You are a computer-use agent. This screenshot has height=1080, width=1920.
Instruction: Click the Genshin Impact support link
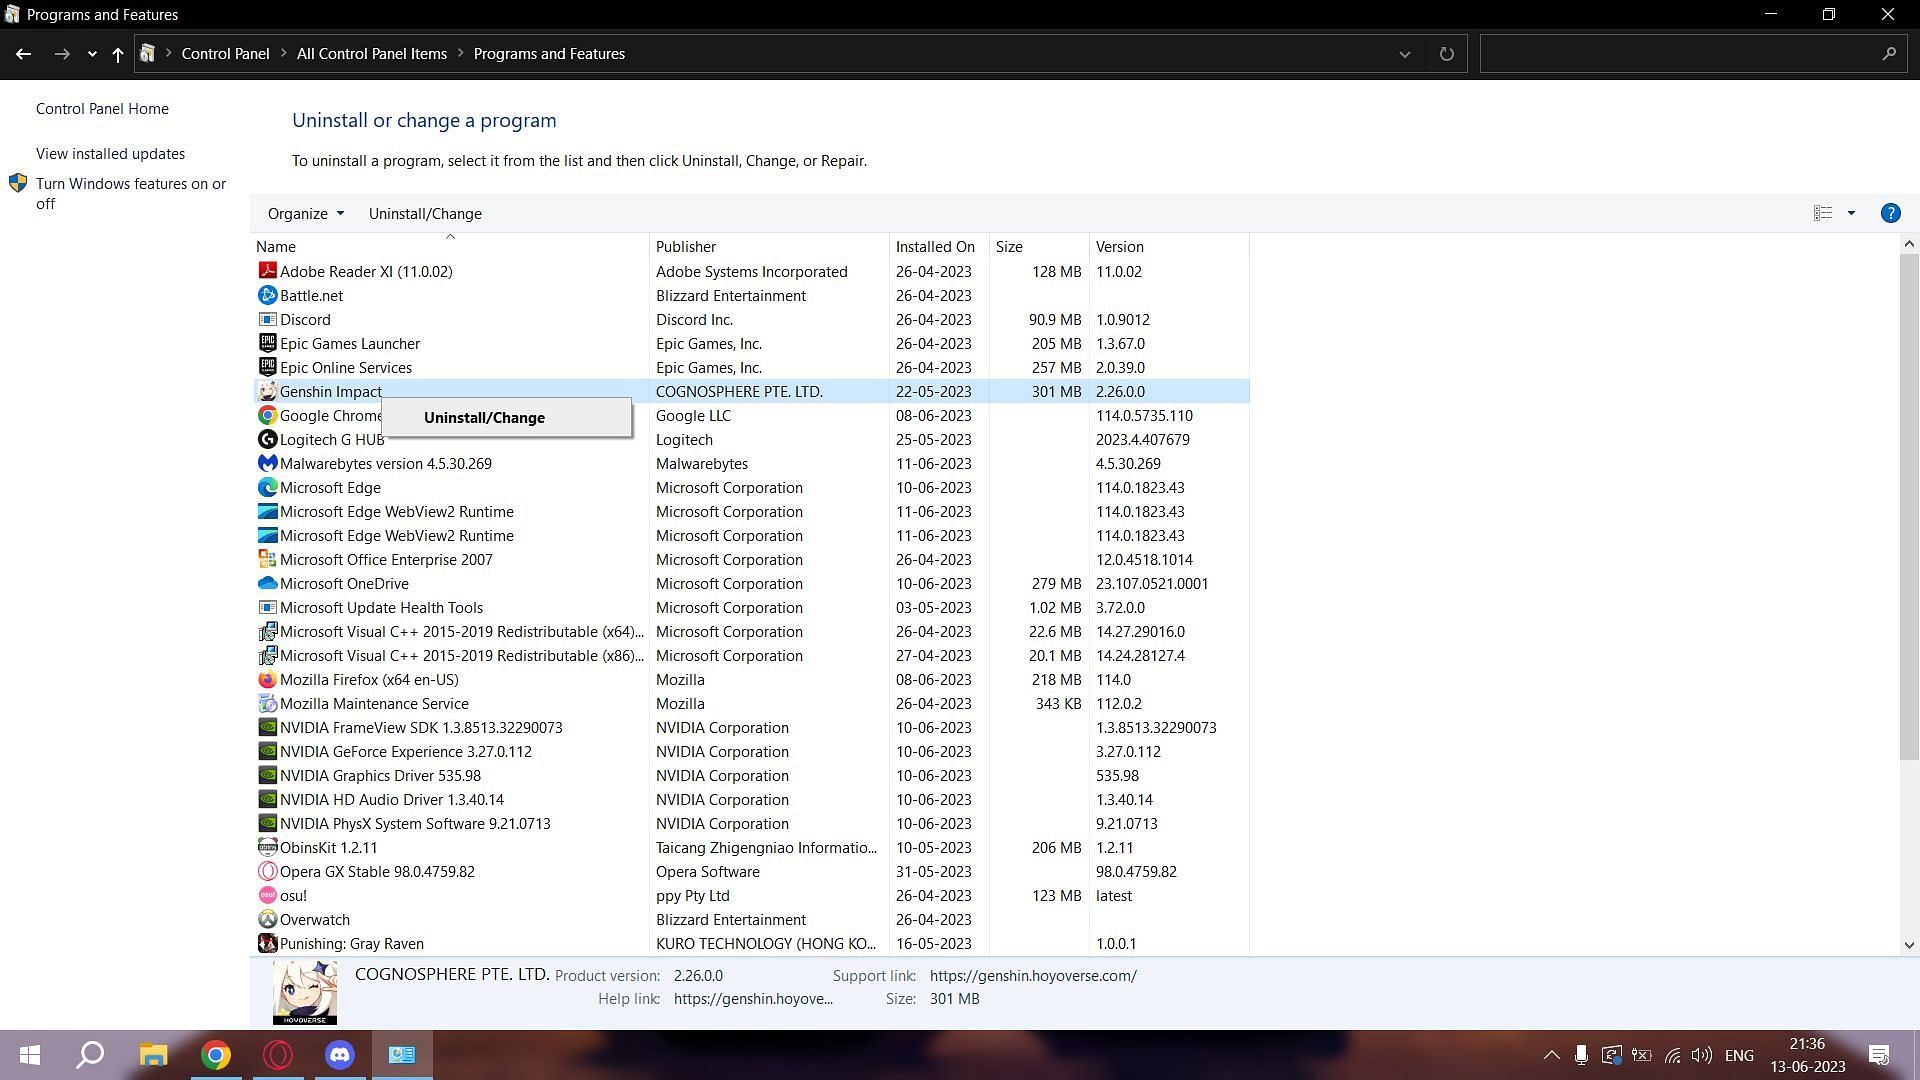coord(1033,975)
